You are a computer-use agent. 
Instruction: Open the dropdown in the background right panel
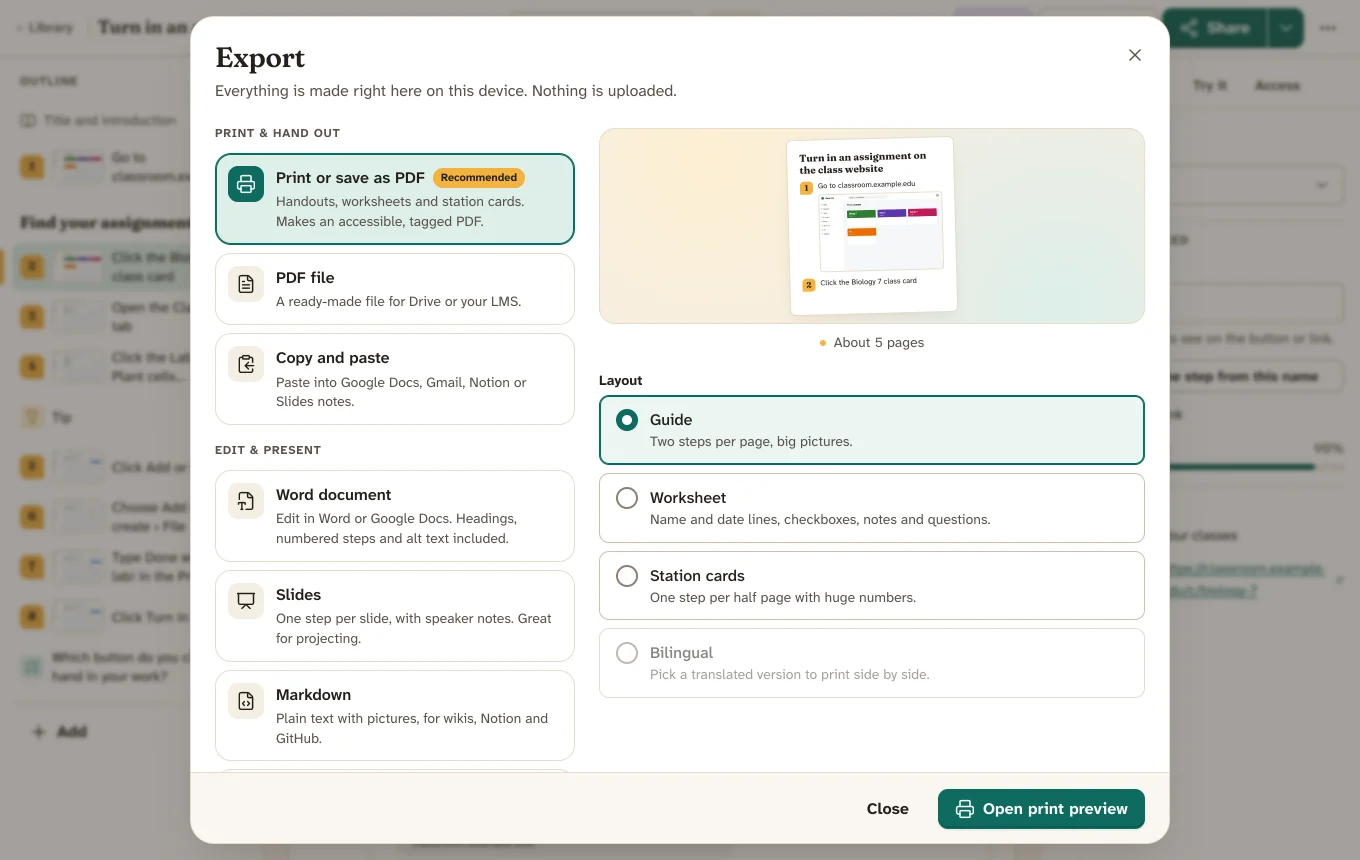(x=1255, y=185)
